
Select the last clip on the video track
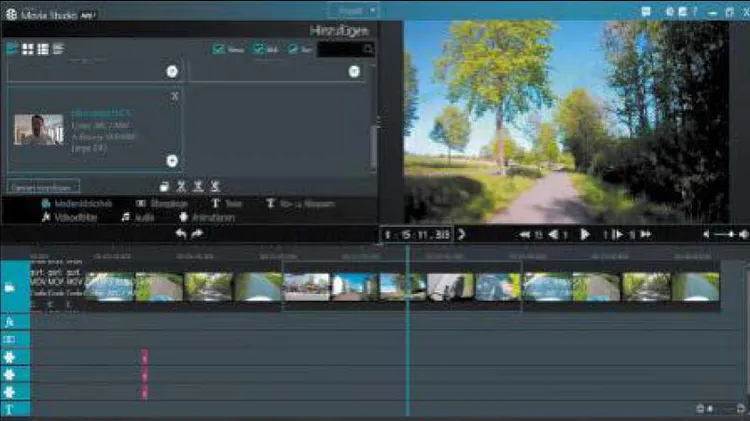(x=695, y=287)
